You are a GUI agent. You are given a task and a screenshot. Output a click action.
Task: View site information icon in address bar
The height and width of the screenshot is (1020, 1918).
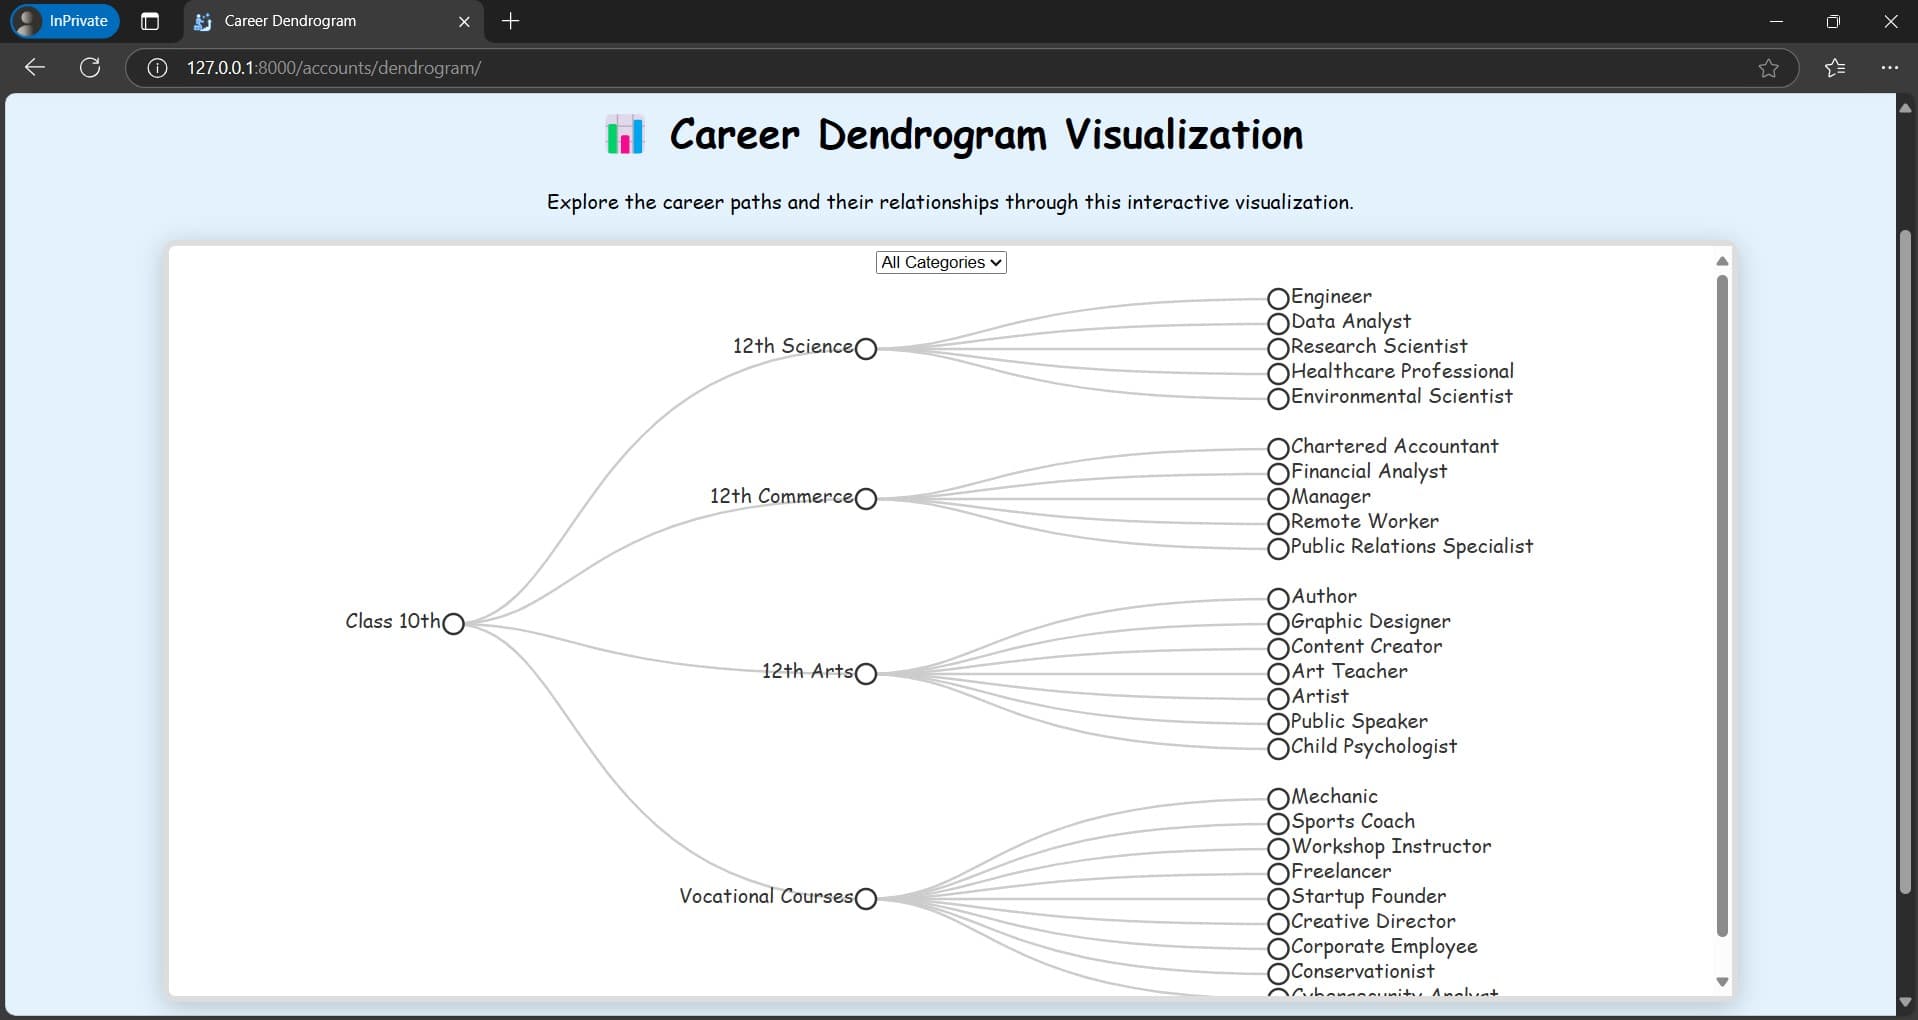(x=157, y=68)
